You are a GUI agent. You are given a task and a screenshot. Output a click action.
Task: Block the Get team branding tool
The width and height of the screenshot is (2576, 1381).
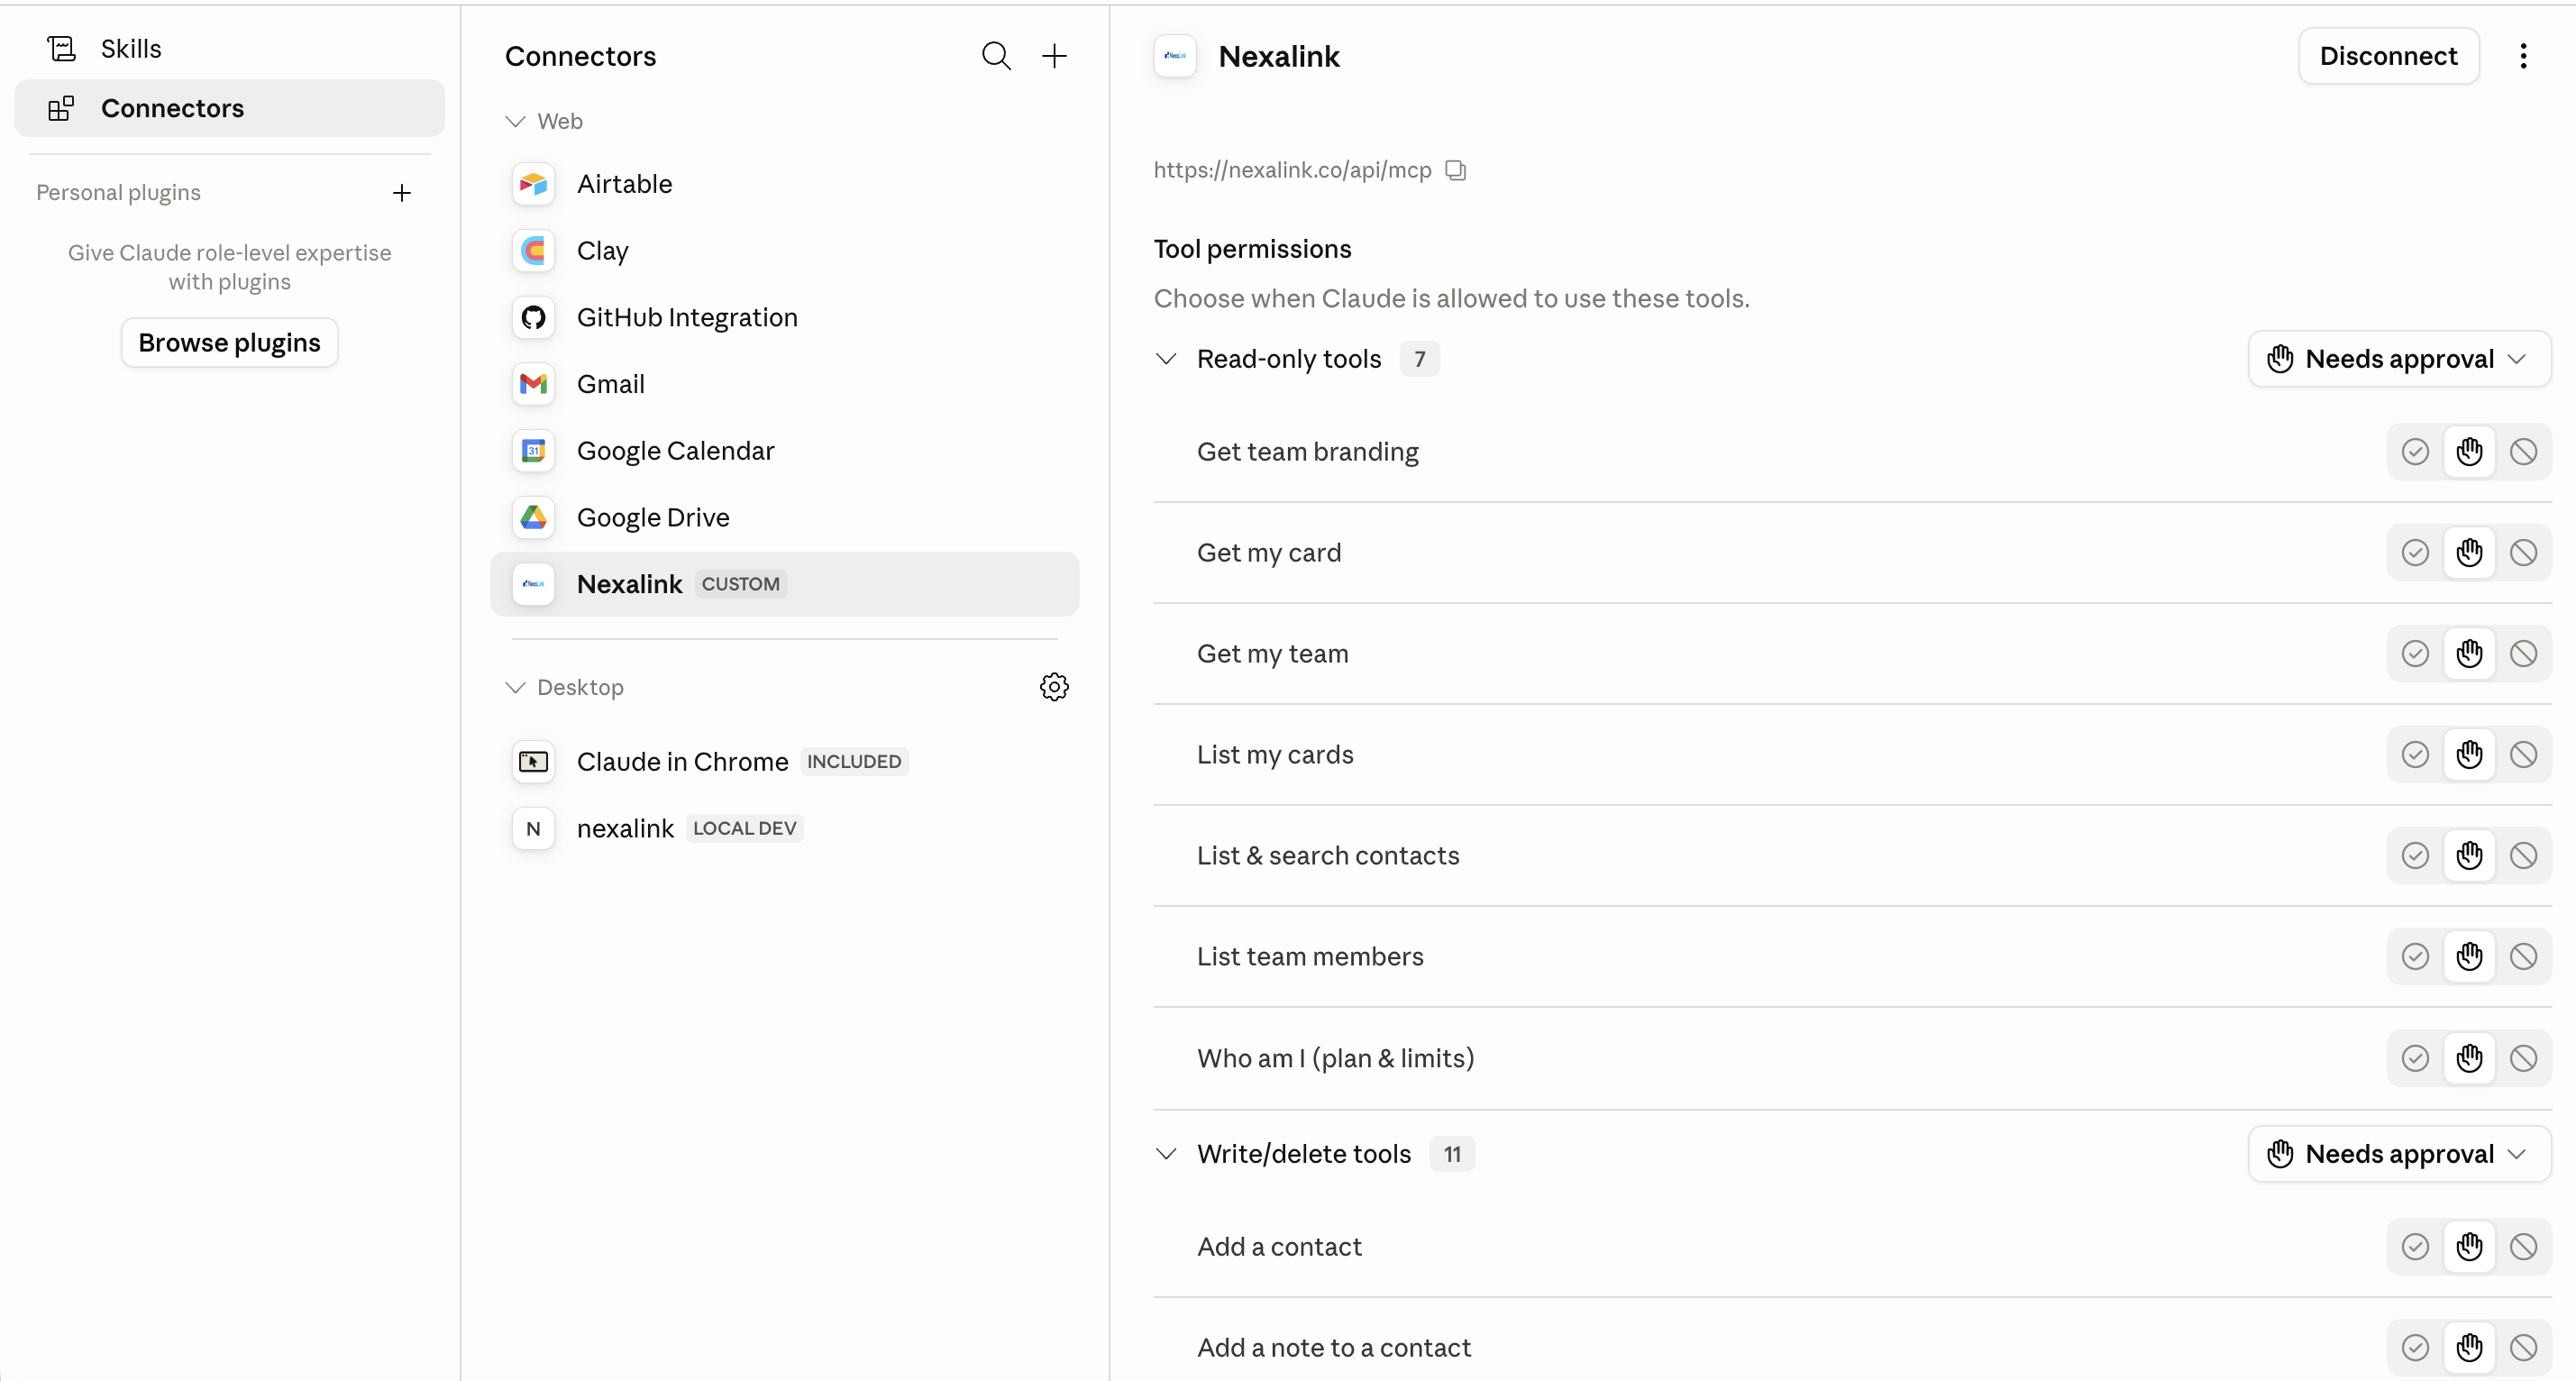coord(2523,452)
